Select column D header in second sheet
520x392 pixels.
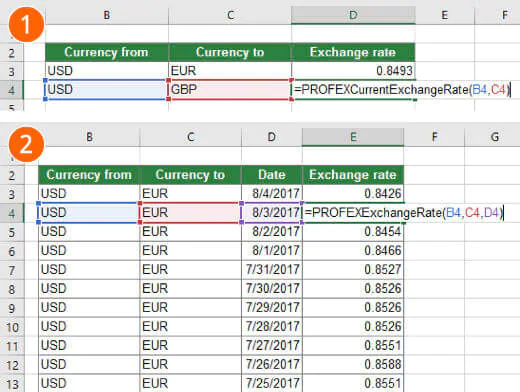point(272,137)
